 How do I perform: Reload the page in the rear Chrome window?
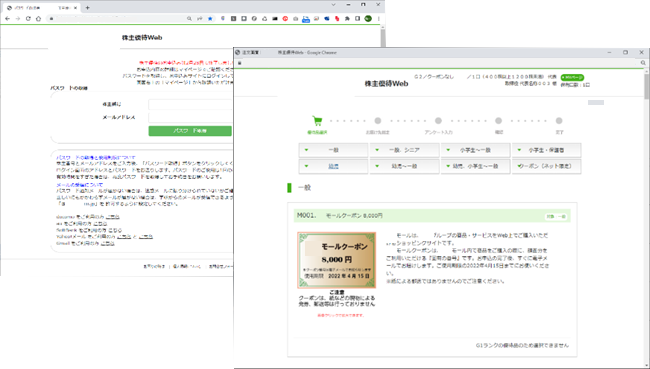pos(28,19)
